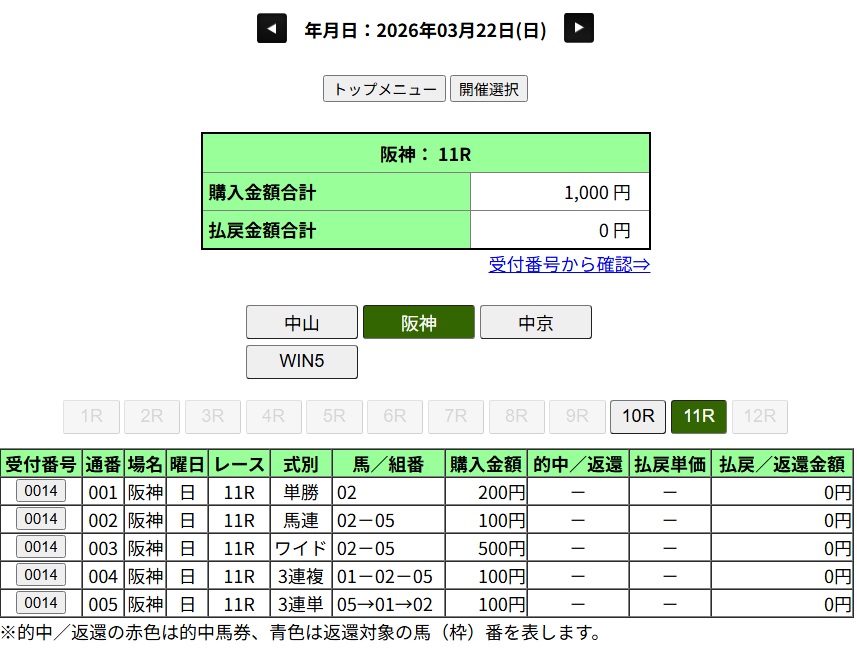
Task: Open the 開催選択 button
Action: 489,89
